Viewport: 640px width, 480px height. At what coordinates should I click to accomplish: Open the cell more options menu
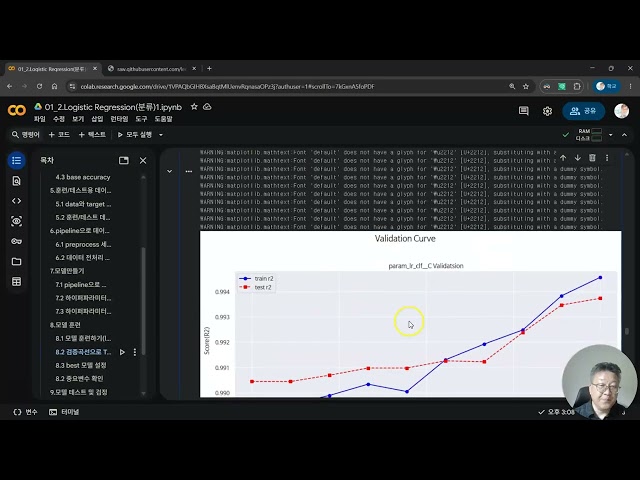click(607, 158)
